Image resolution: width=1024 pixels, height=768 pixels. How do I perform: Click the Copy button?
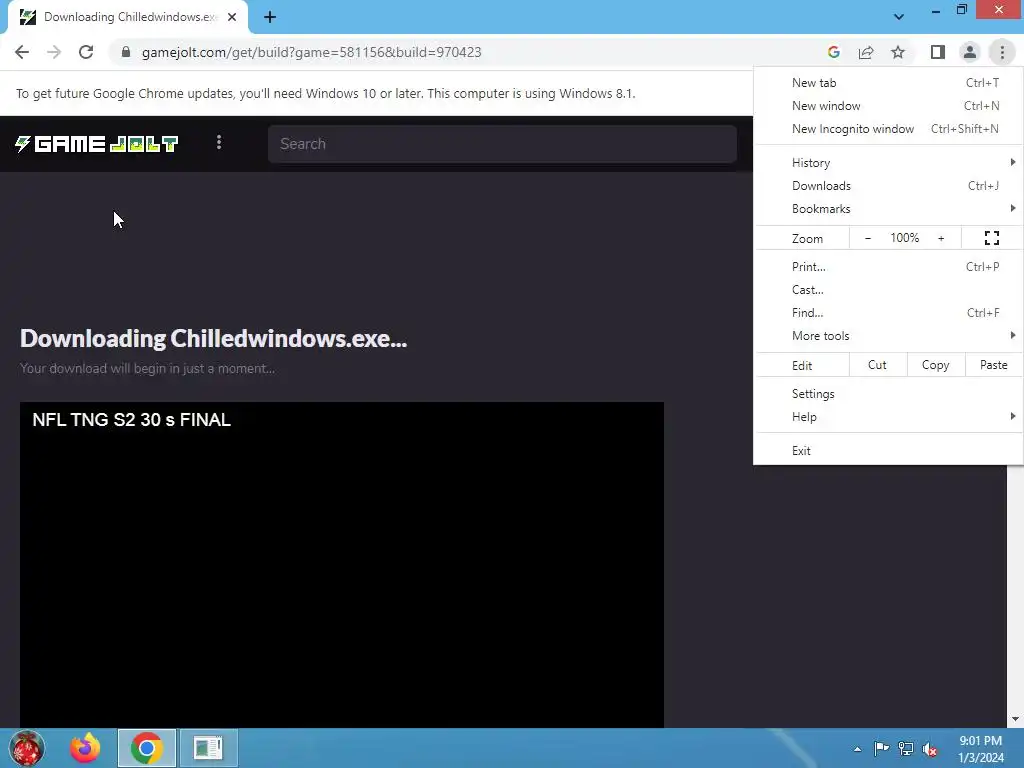tap(935, 365)
